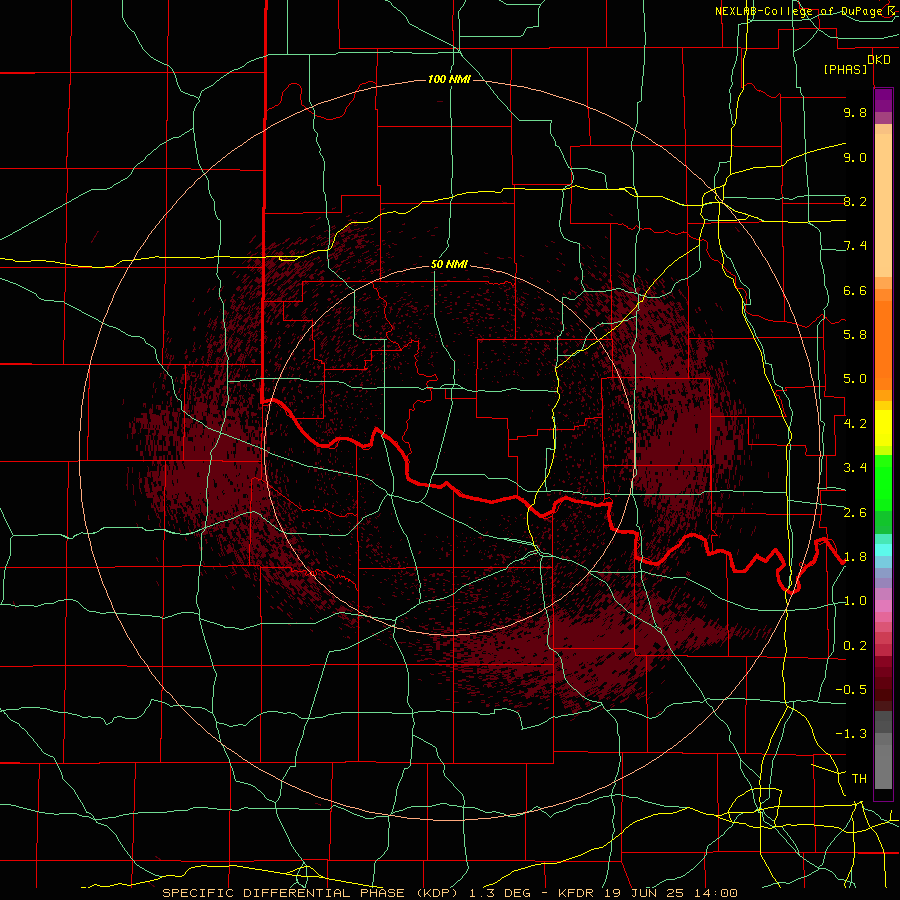900x900 pixels.
Task: Pick the cyan band of the color bar
Action: tap(883, 550)
